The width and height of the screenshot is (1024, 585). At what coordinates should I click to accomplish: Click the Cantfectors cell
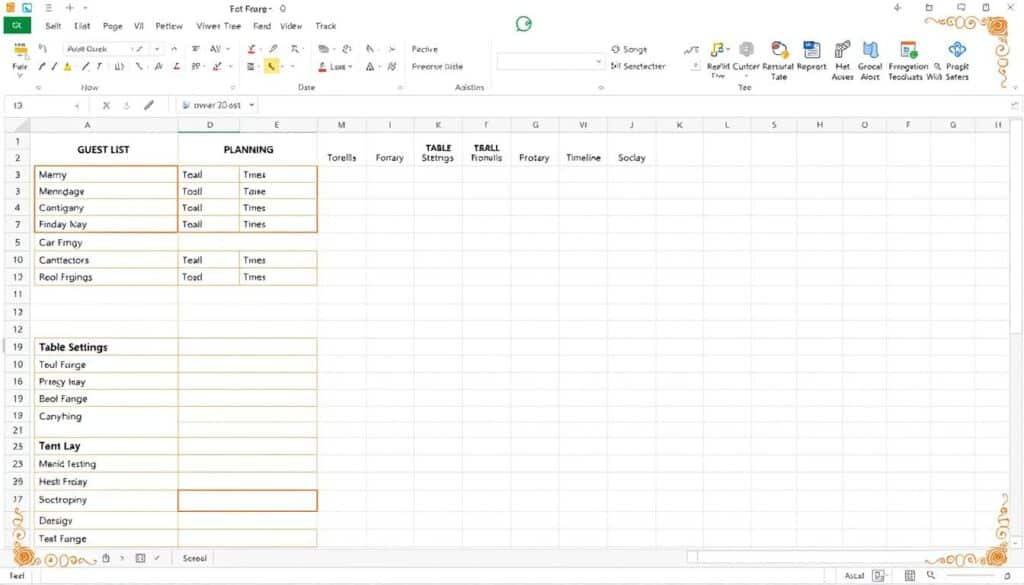(x=104, y=260)
